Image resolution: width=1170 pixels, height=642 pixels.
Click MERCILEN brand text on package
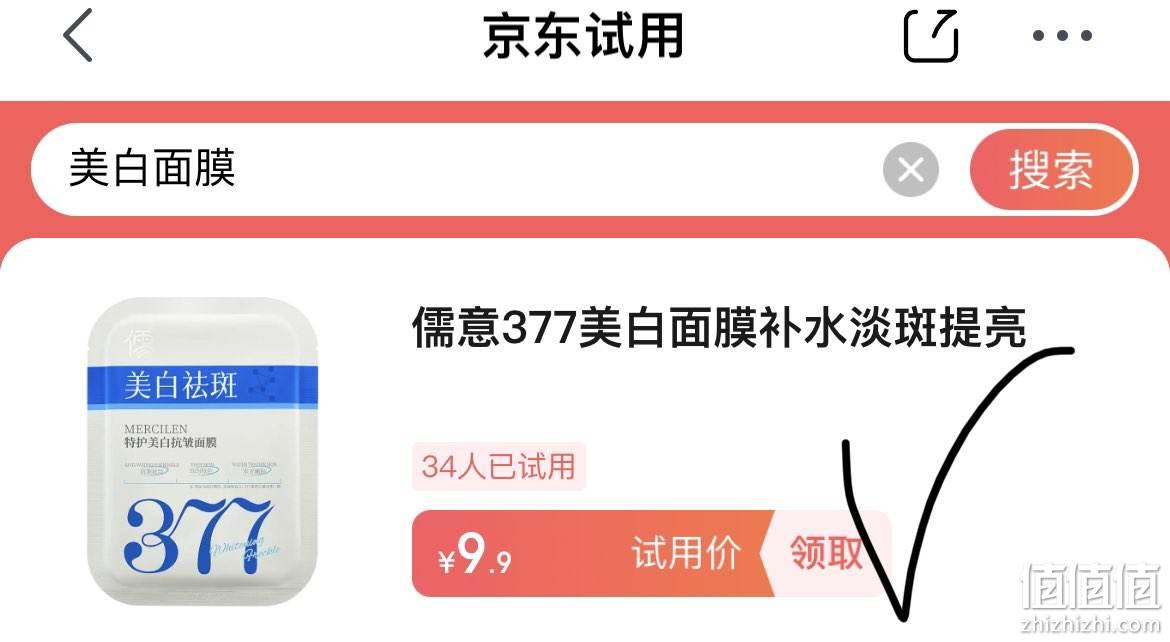(x=156, y=429)
